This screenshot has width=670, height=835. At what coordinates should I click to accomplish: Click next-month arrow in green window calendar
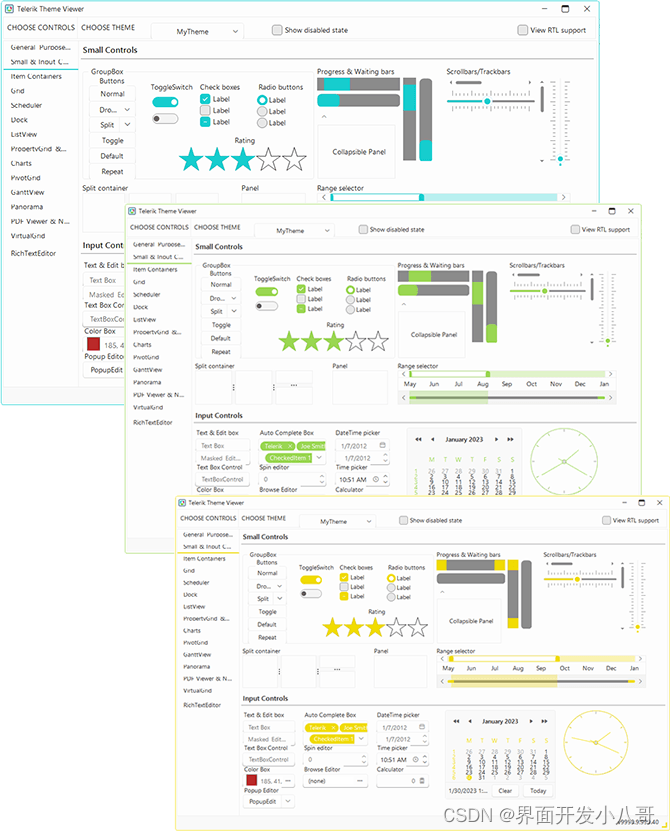(496, 439)
